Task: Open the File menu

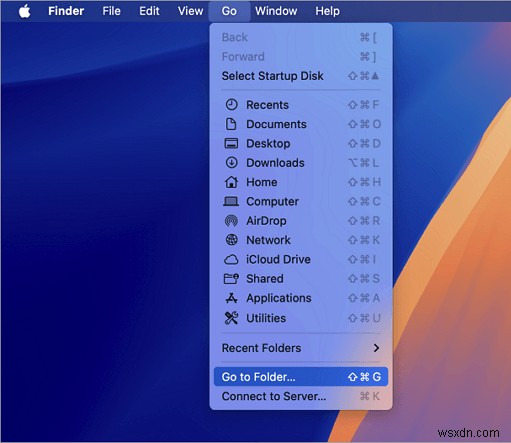Action: point(111,11)
